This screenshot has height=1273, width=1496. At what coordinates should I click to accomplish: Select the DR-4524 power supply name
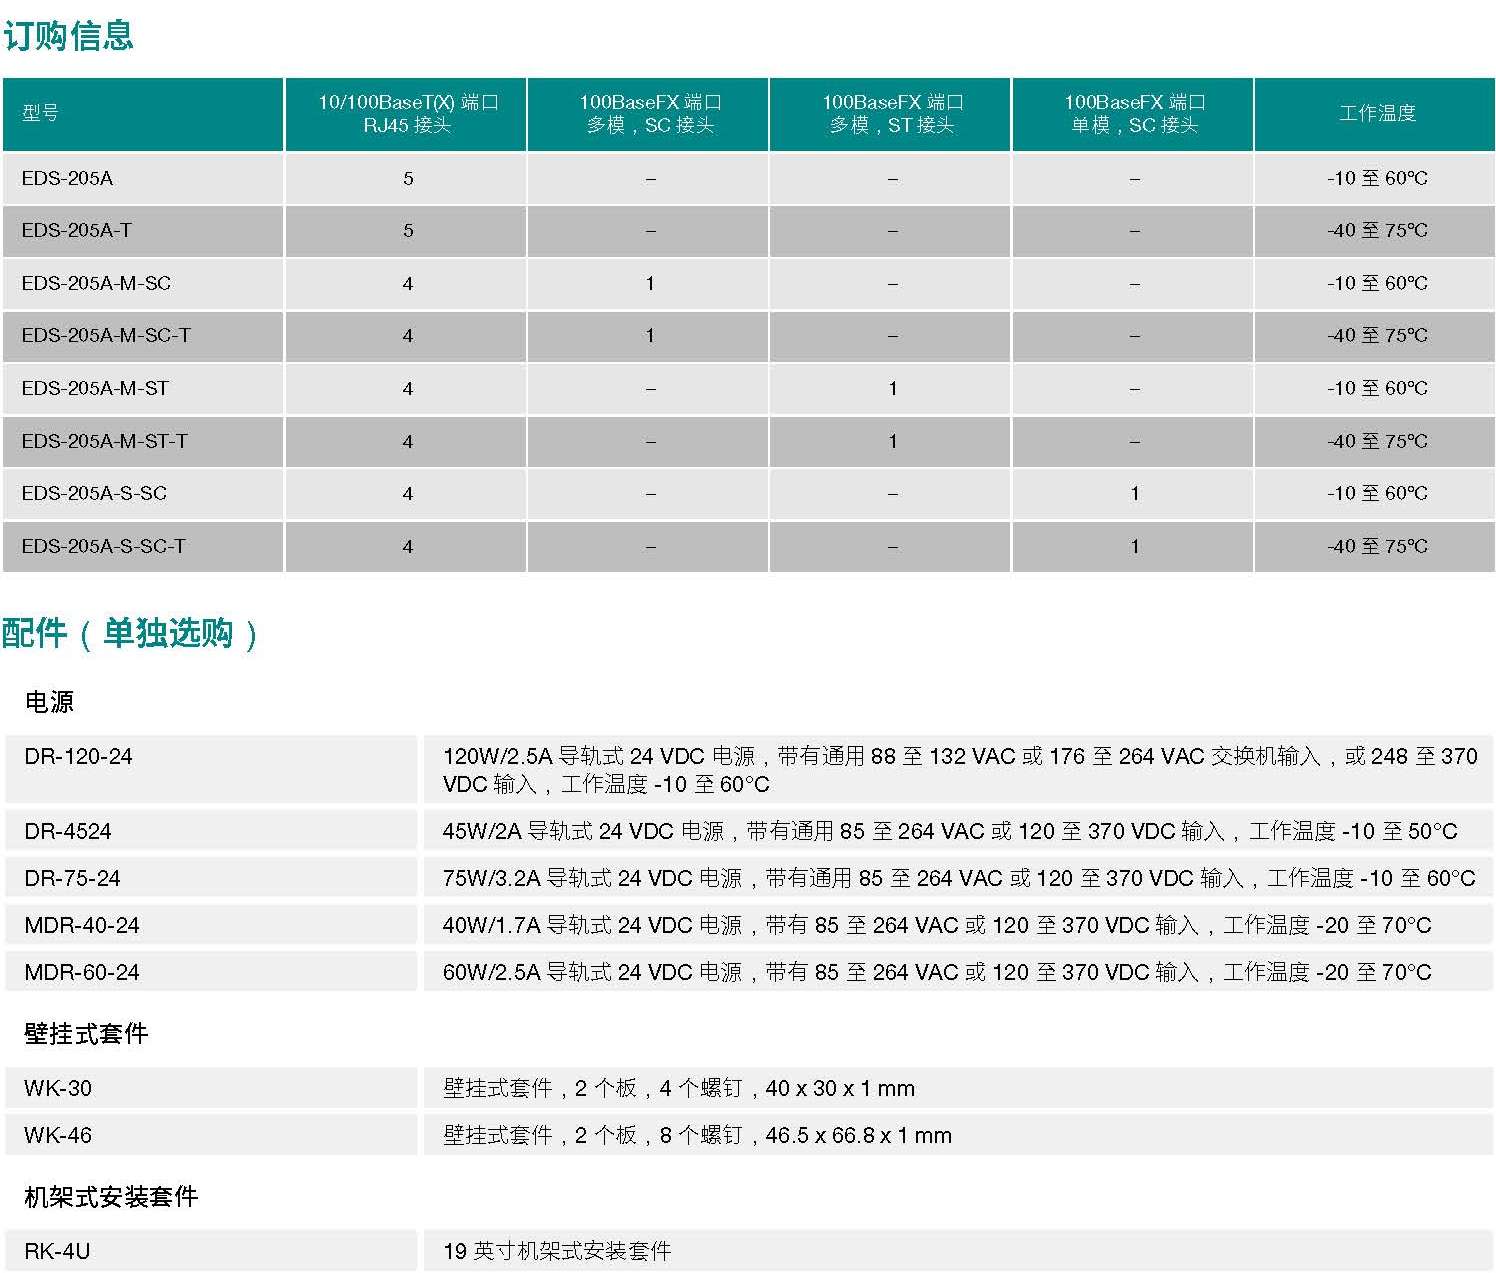(x=68, y=831)
